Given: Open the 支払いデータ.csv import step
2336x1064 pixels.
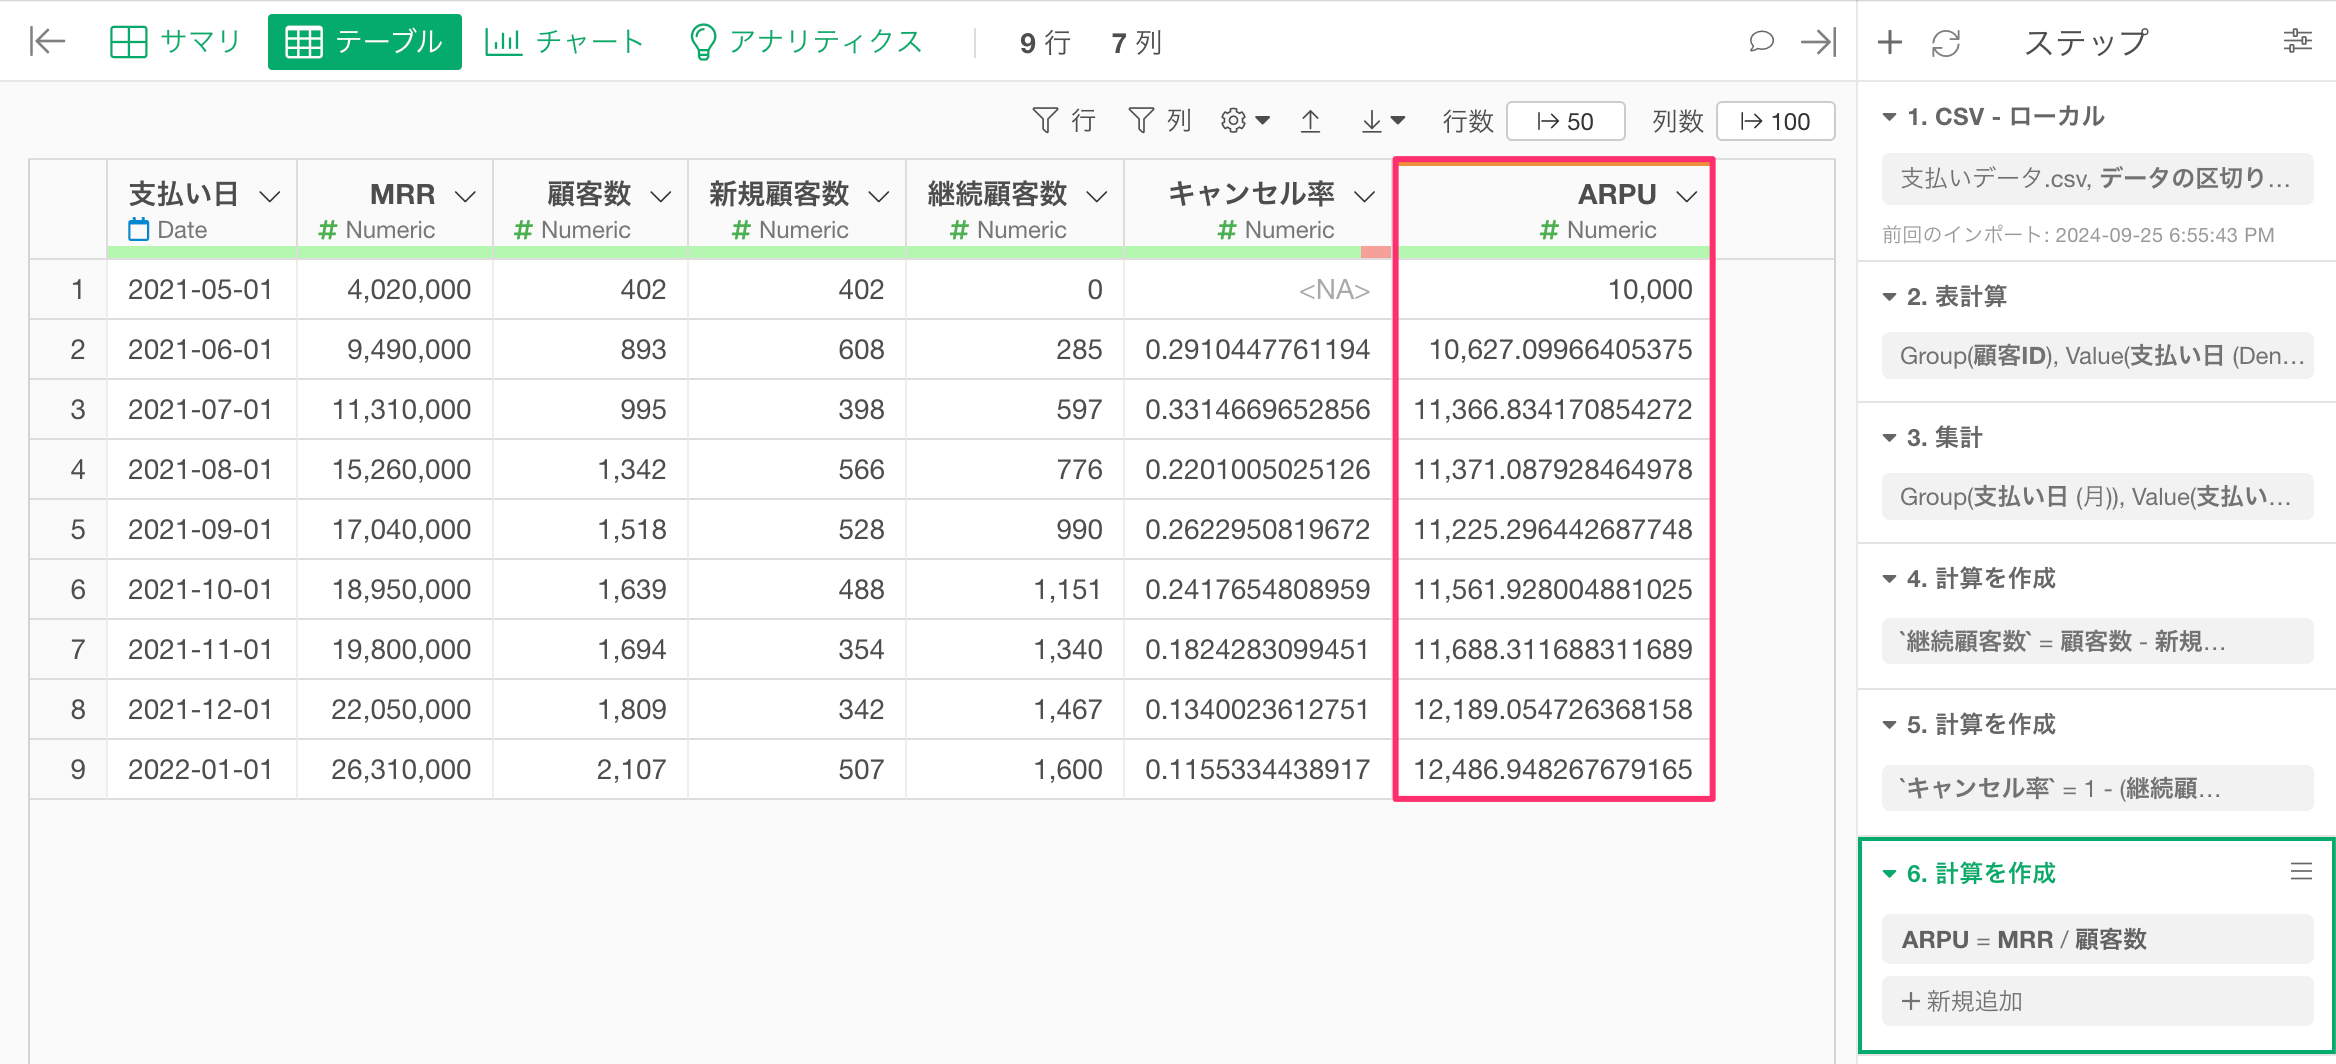Looking at the screenshot, I should click(2097, 179).
